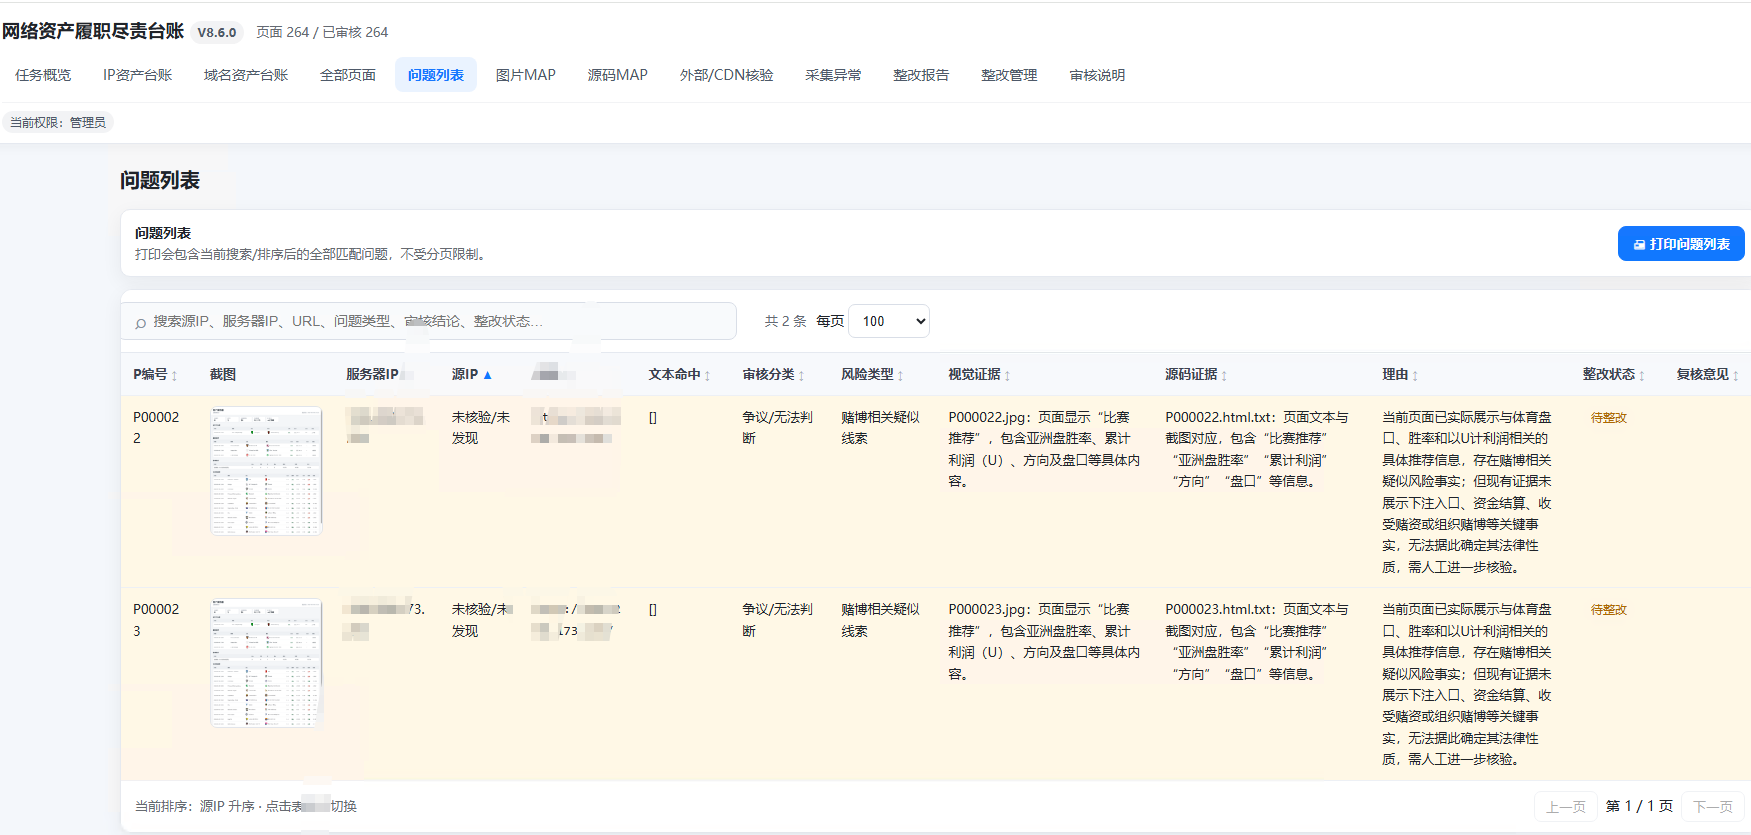Click the 当前权限：管理员 badge
This screenshot has height=835, width=1751.
[58, 122]
